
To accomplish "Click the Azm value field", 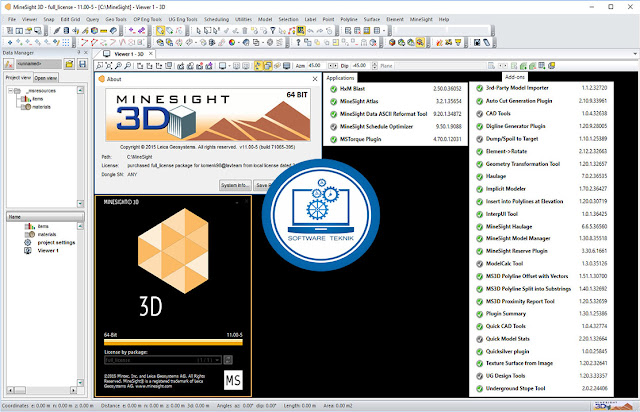I will (x=316, y=66).
